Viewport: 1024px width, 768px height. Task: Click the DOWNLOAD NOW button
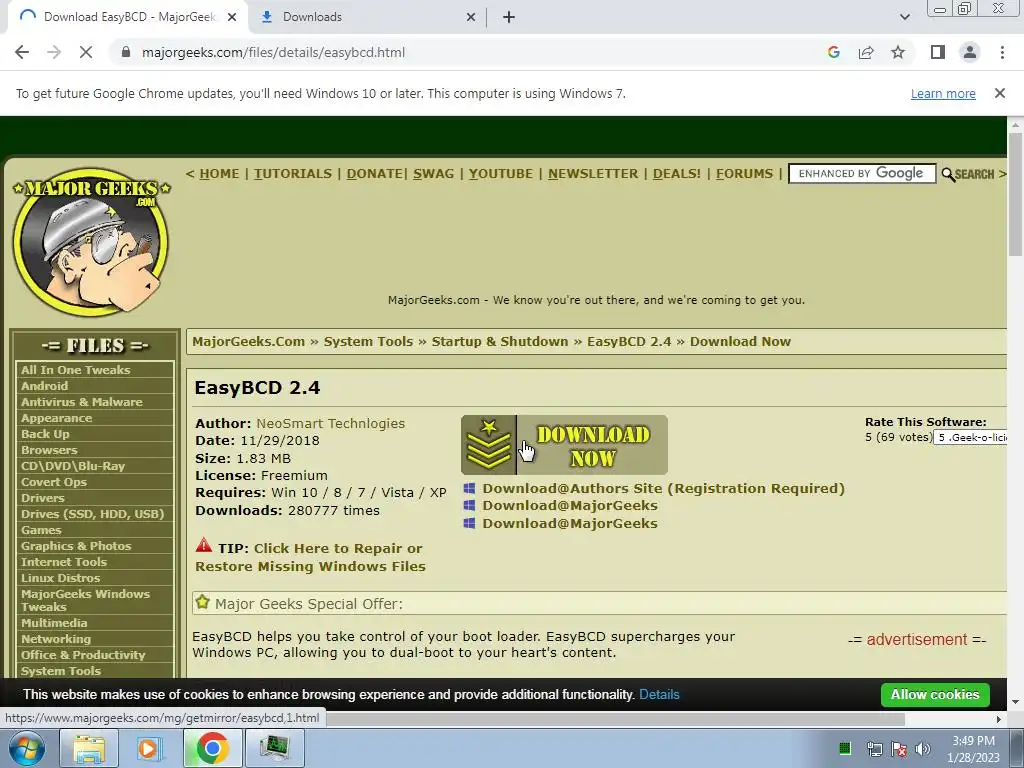point(564,445)
